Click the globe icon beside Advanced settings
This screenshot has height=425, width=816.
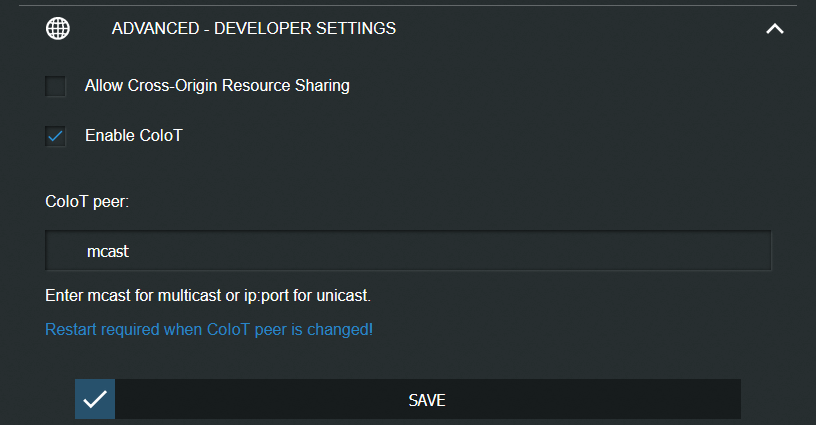coord(58,29)
